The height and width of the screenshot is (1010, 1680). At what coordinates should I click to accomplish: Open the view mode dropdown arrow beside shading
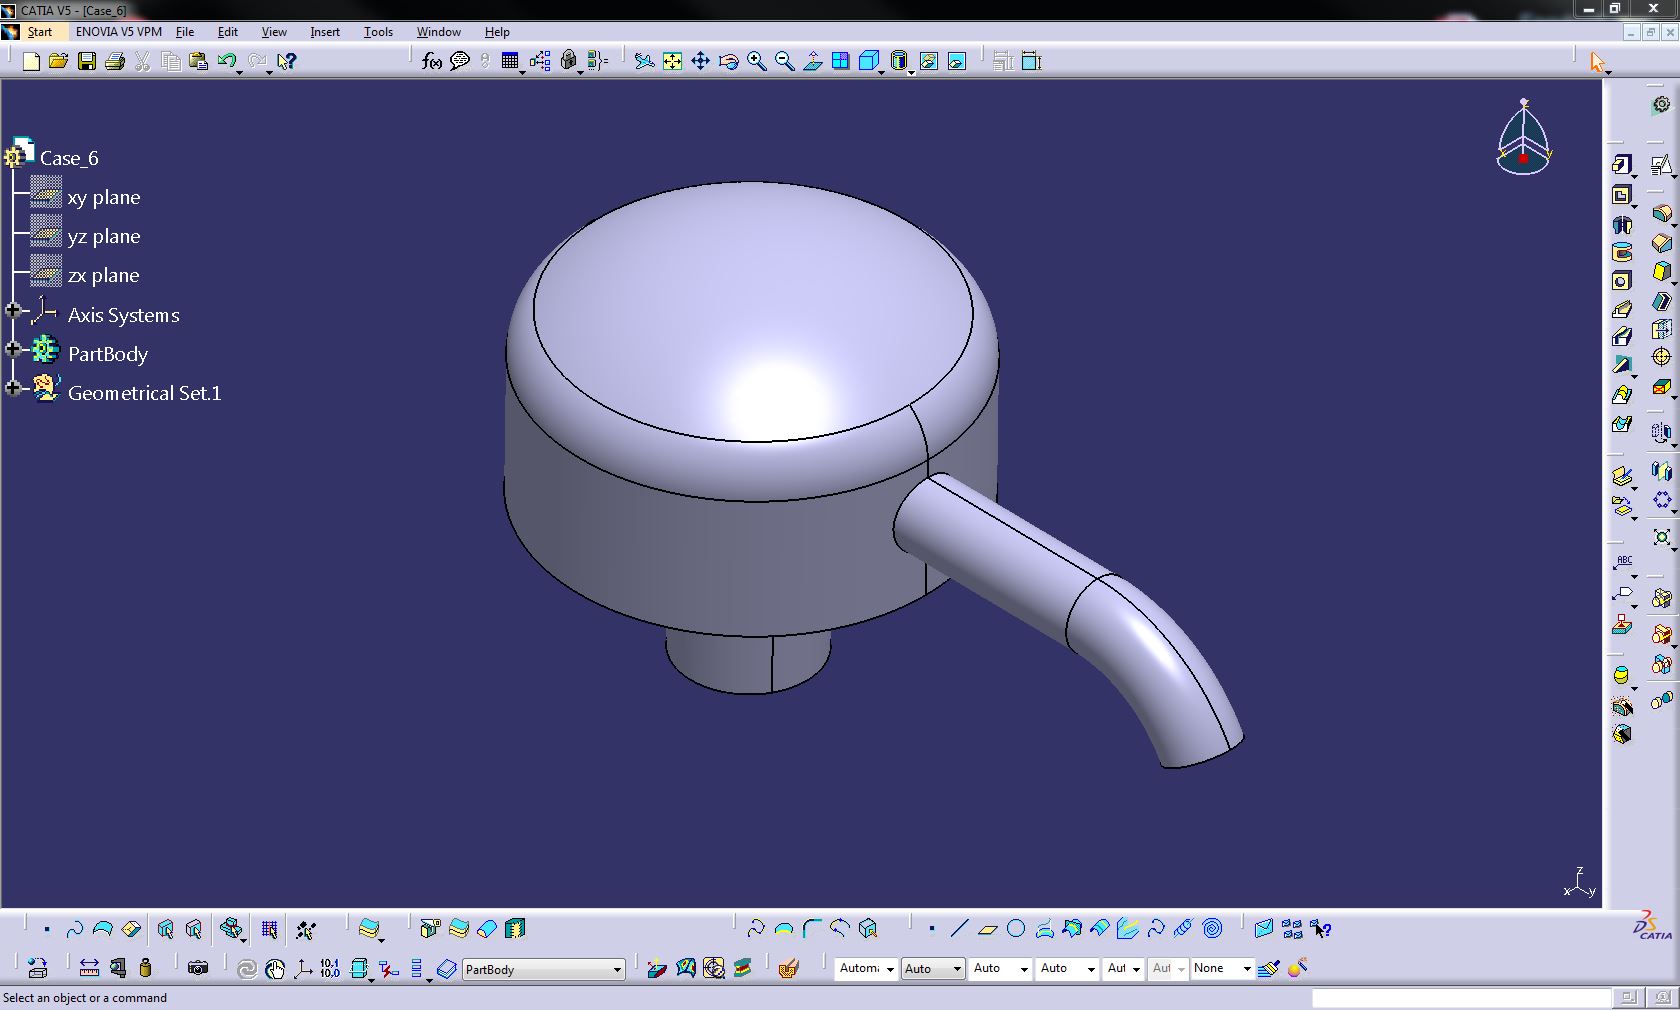911,73
